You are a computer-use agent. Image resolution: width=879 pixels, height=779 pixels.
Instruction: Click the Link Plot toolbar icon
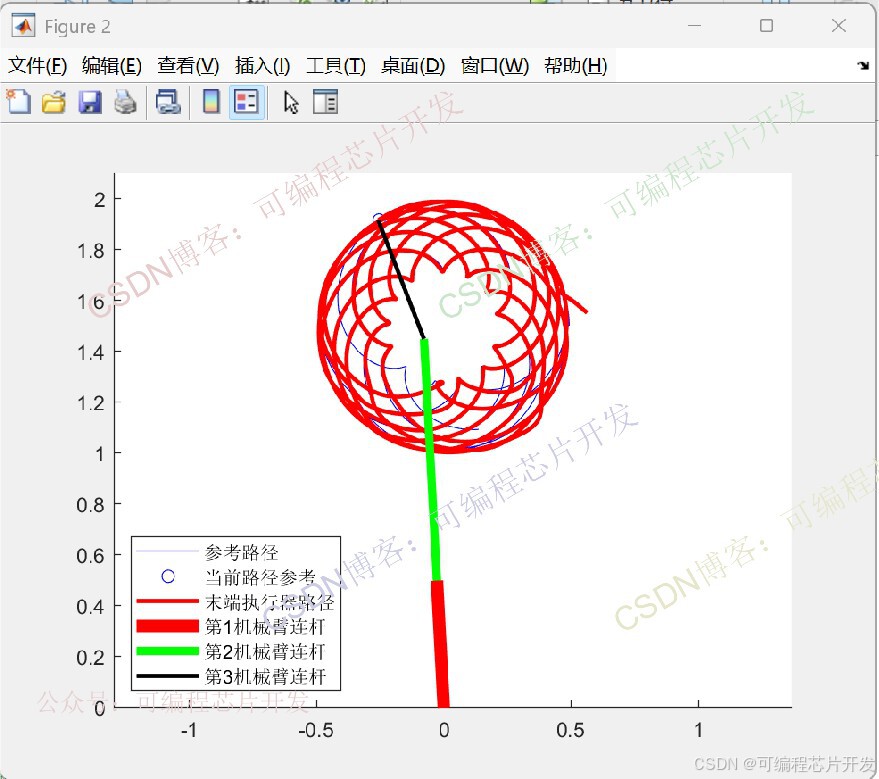pyautogui.click(x=168, y=103)
